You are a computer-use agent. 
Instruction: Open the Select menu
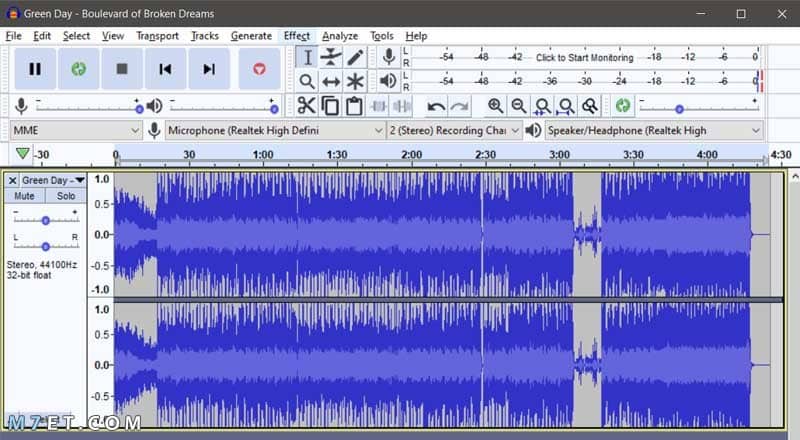click(76, 36)
